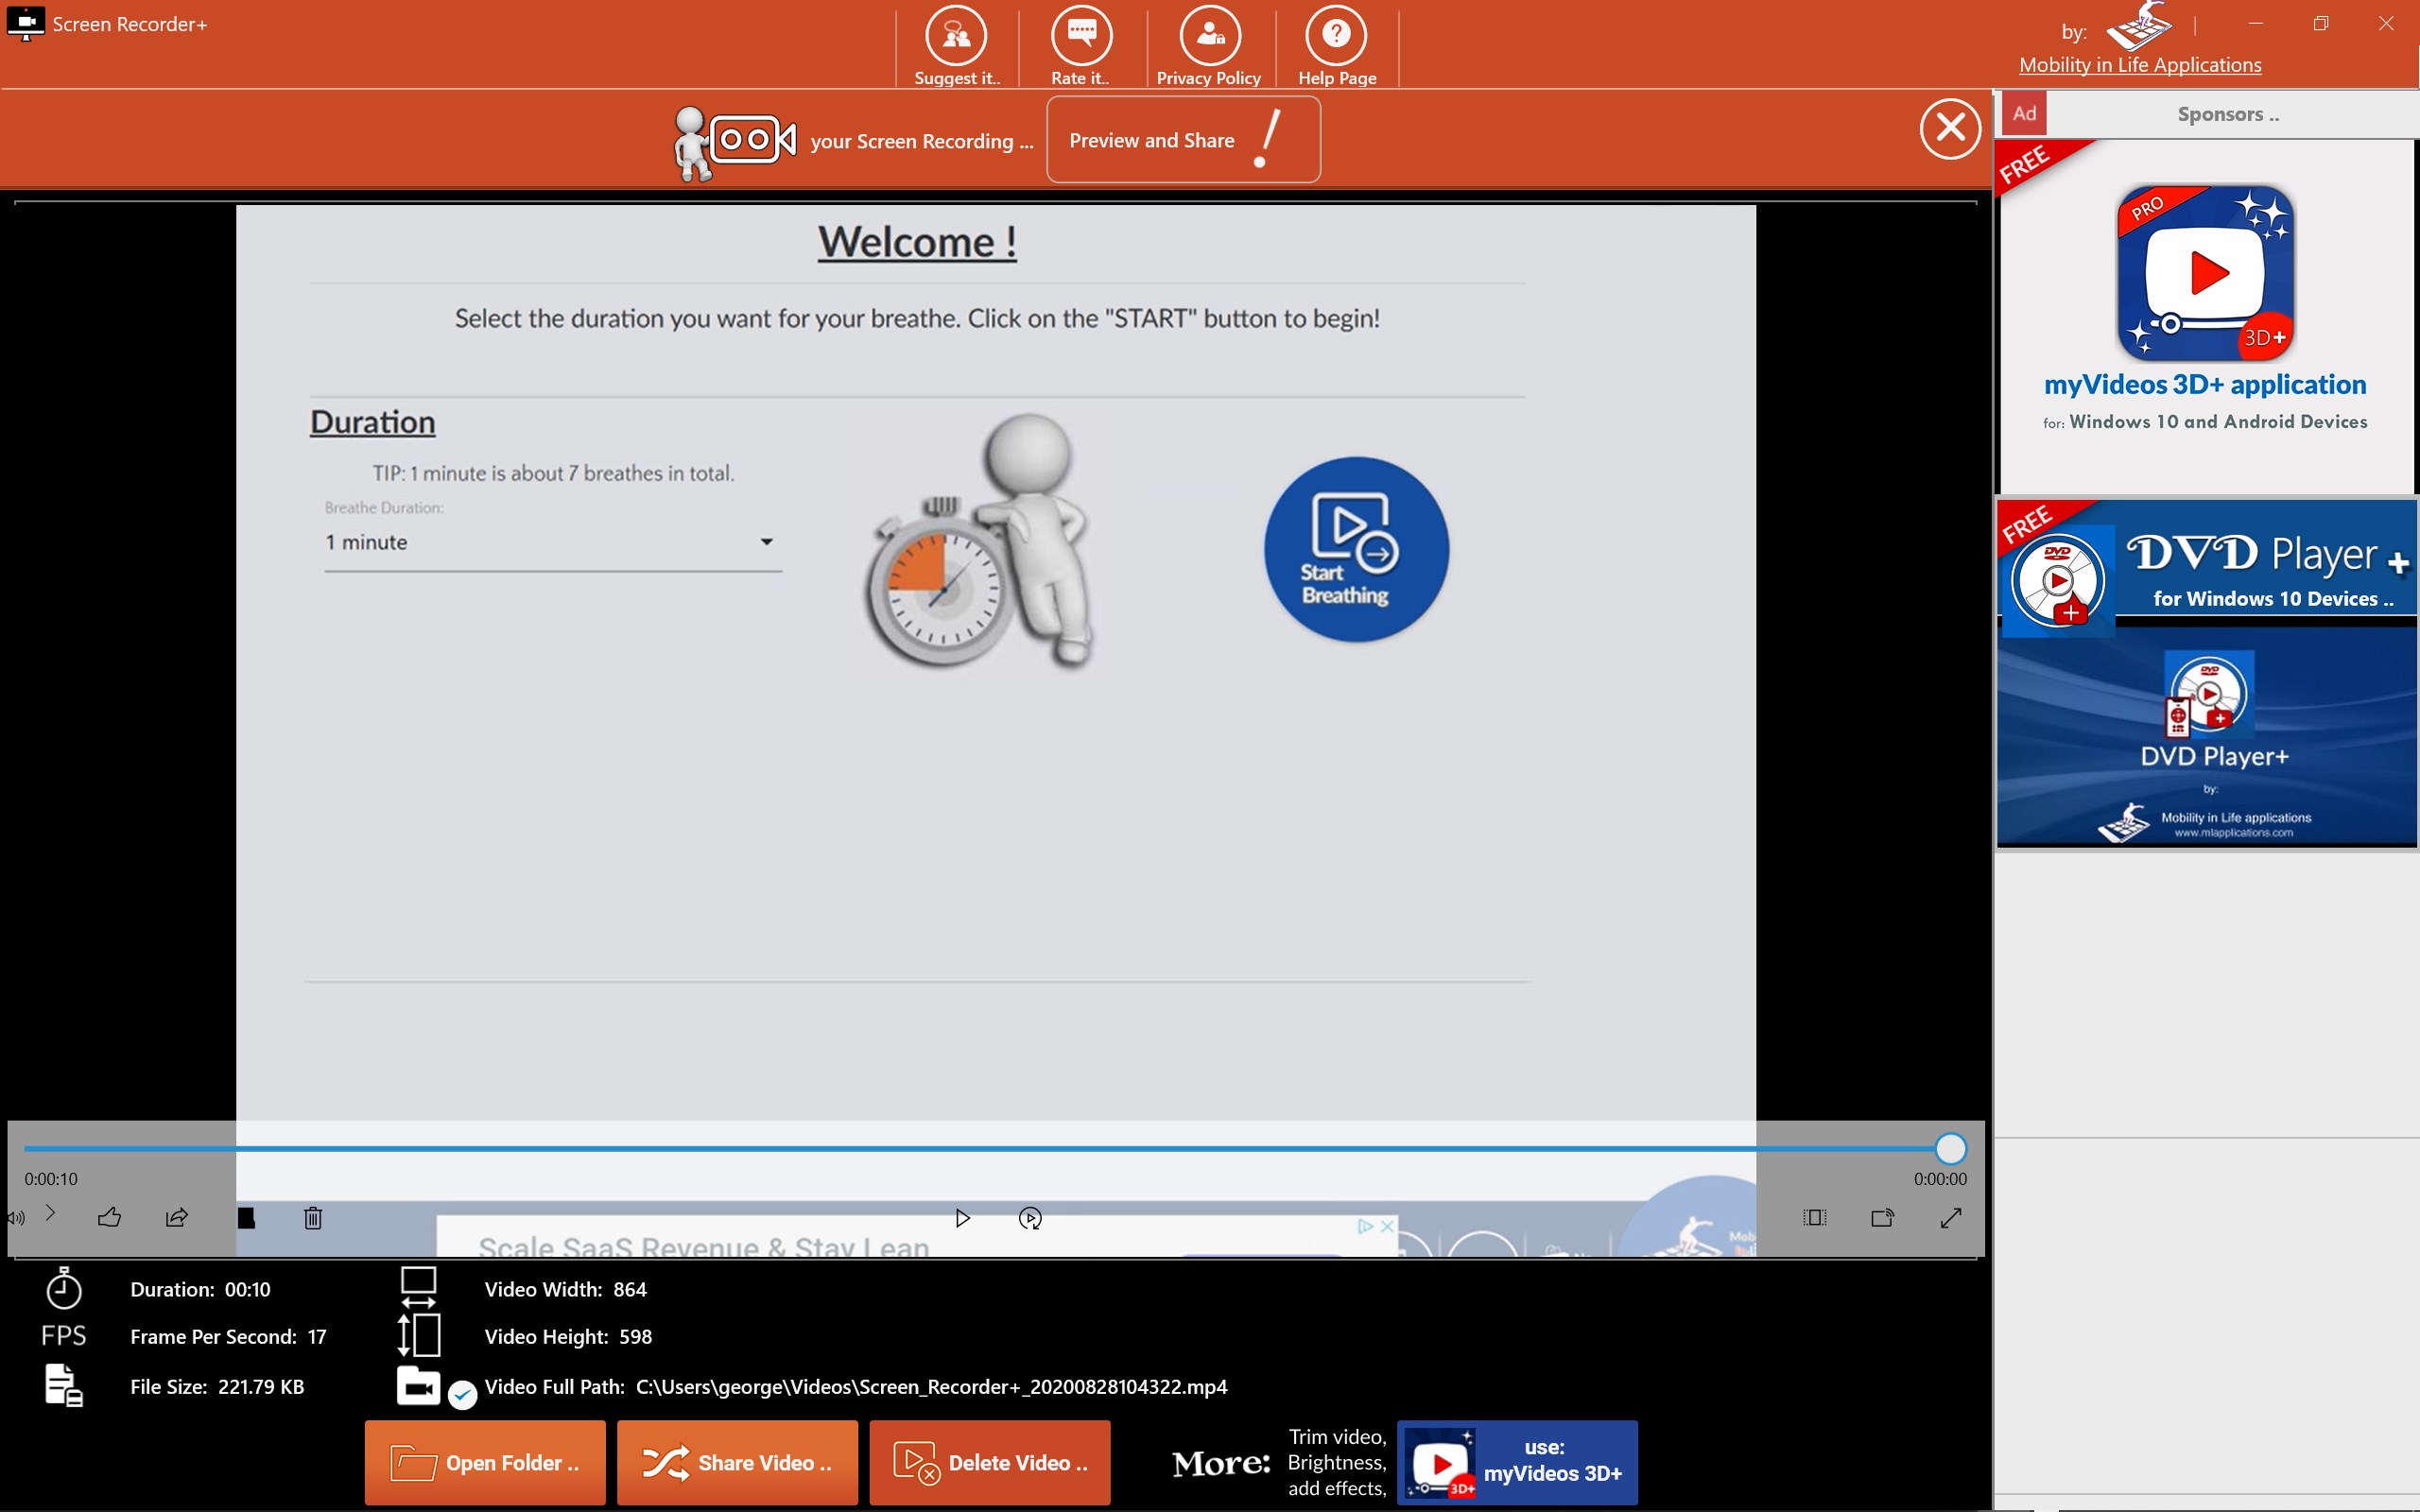The image size is (2420, 1512).
Task: Click the Share Video button
Action: tap(737, 1463)
